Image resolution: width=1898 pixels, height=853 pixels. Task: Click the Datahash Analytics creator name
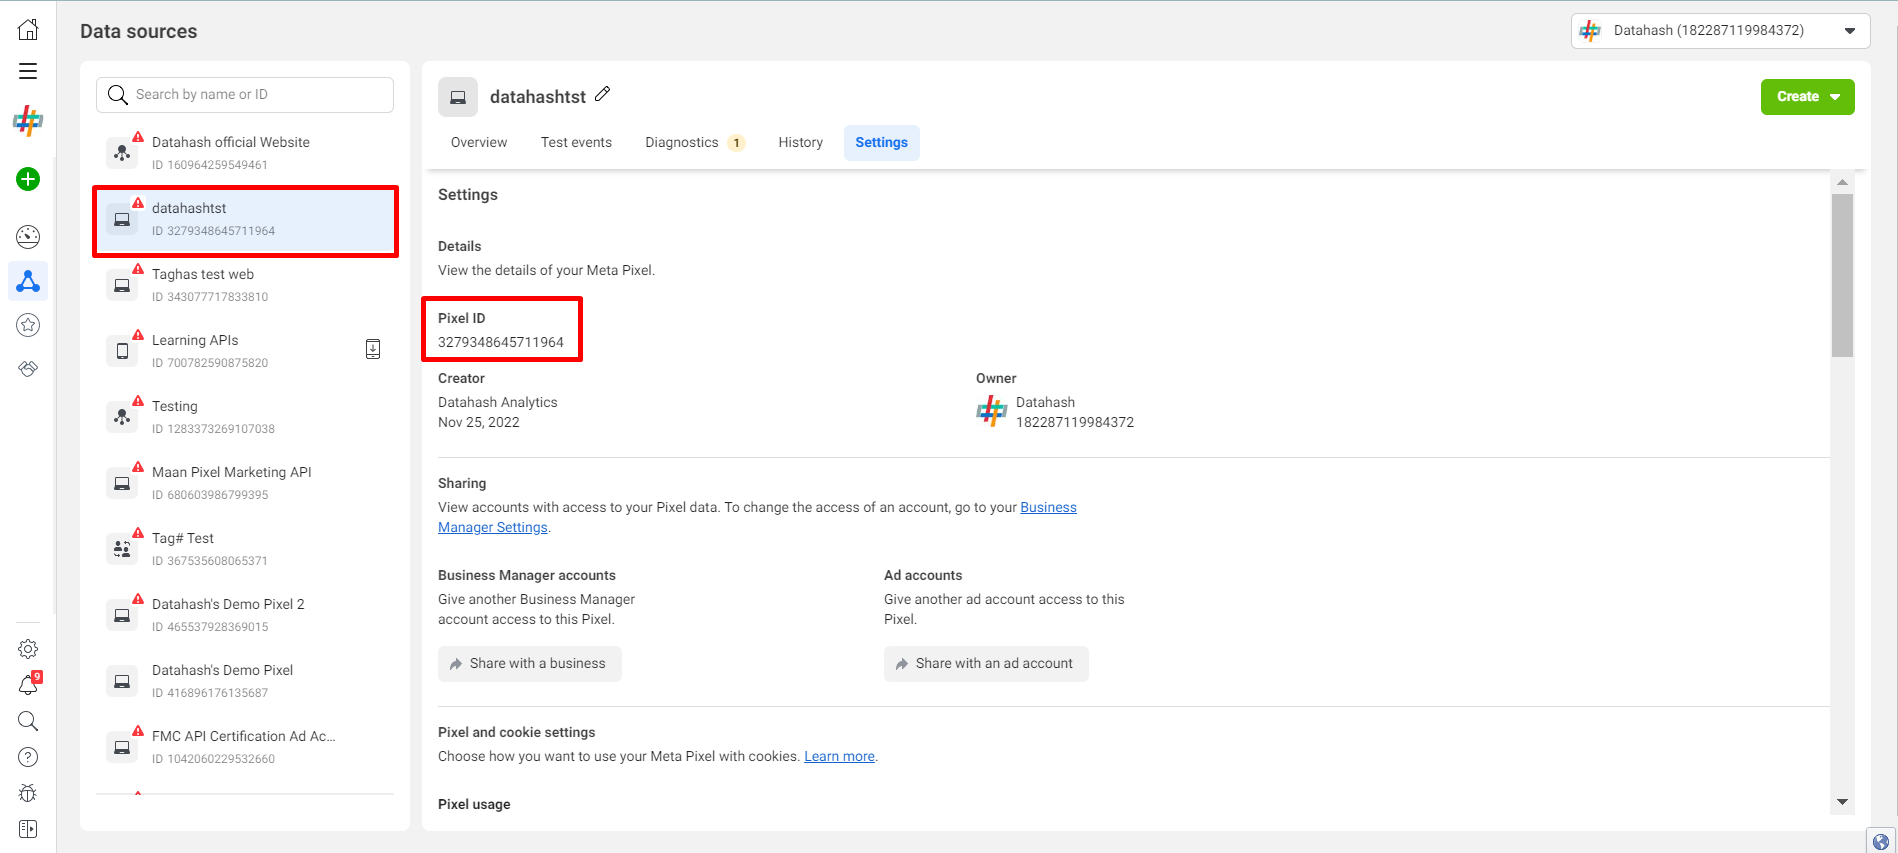(x=498, y=402)
